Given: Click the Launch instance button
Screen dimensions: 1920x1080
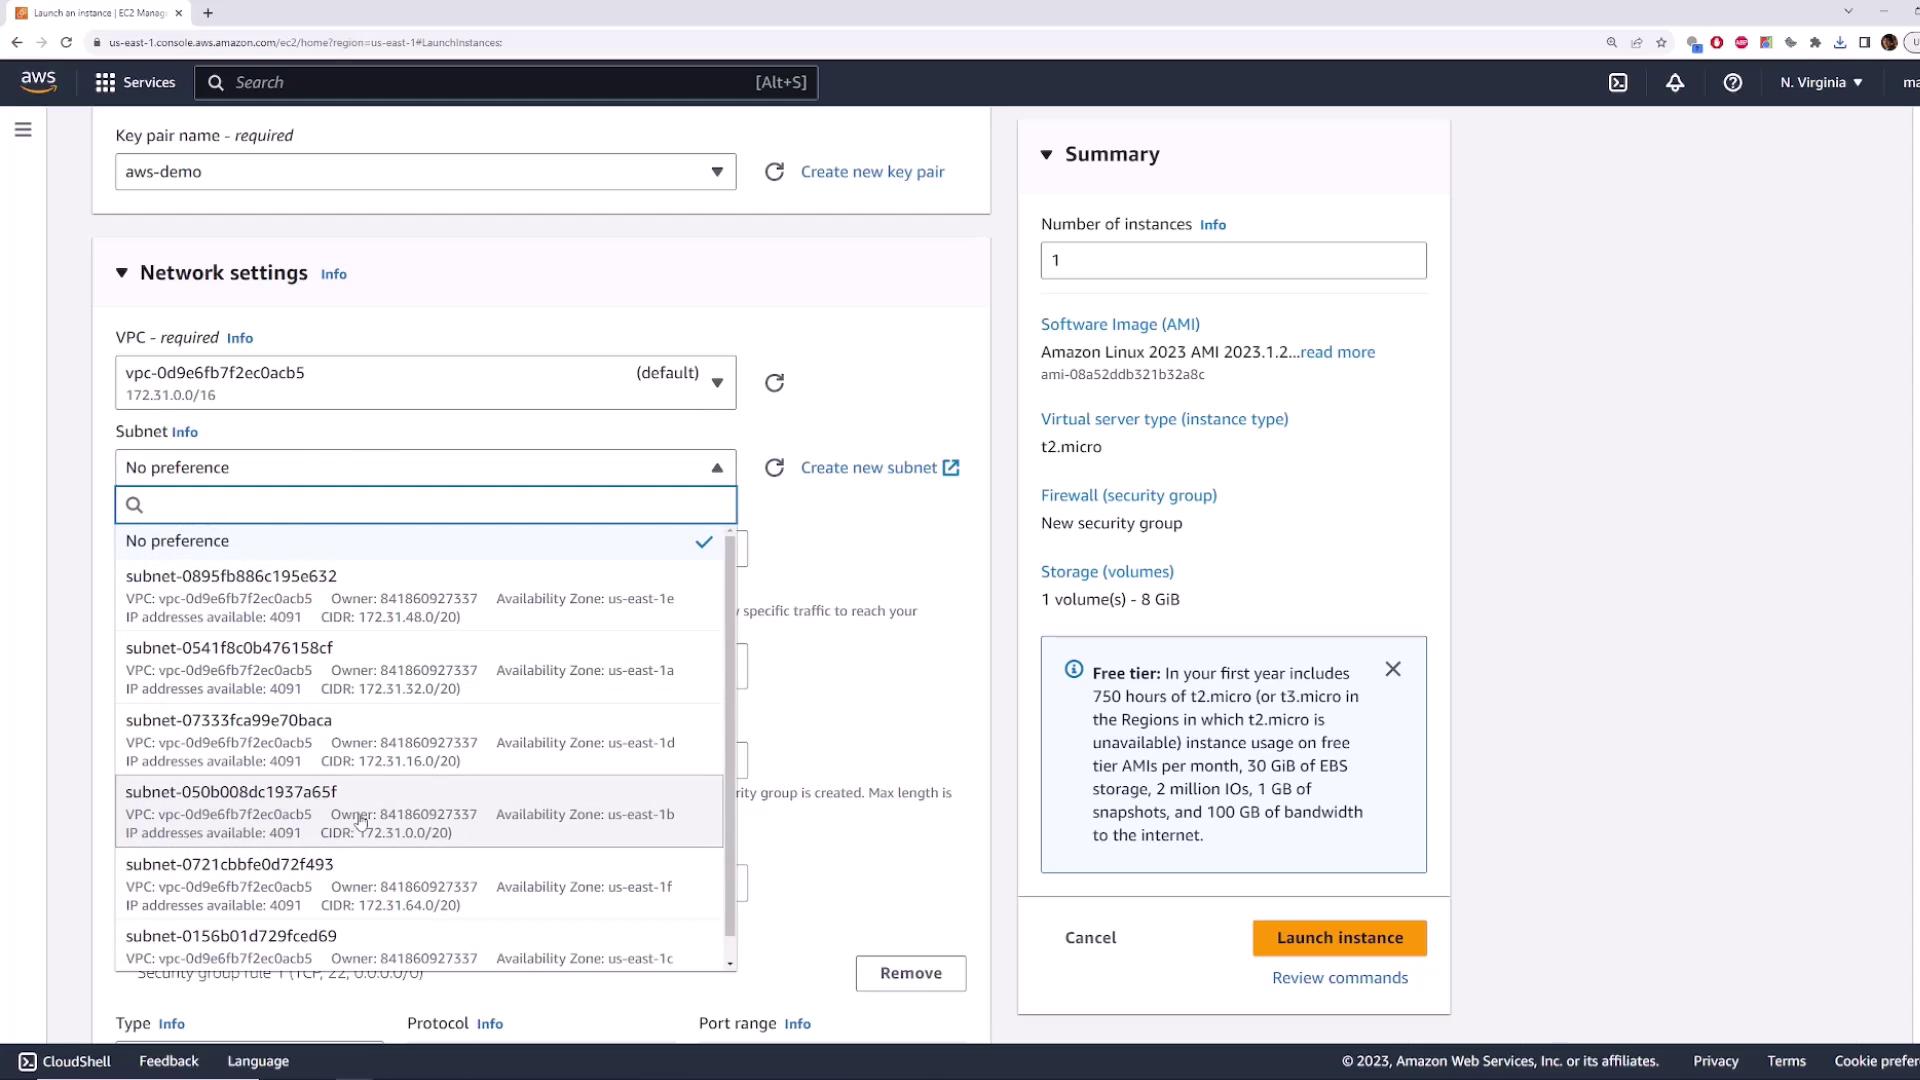Looking at the screenshot, I should (x=1339, y=938).
